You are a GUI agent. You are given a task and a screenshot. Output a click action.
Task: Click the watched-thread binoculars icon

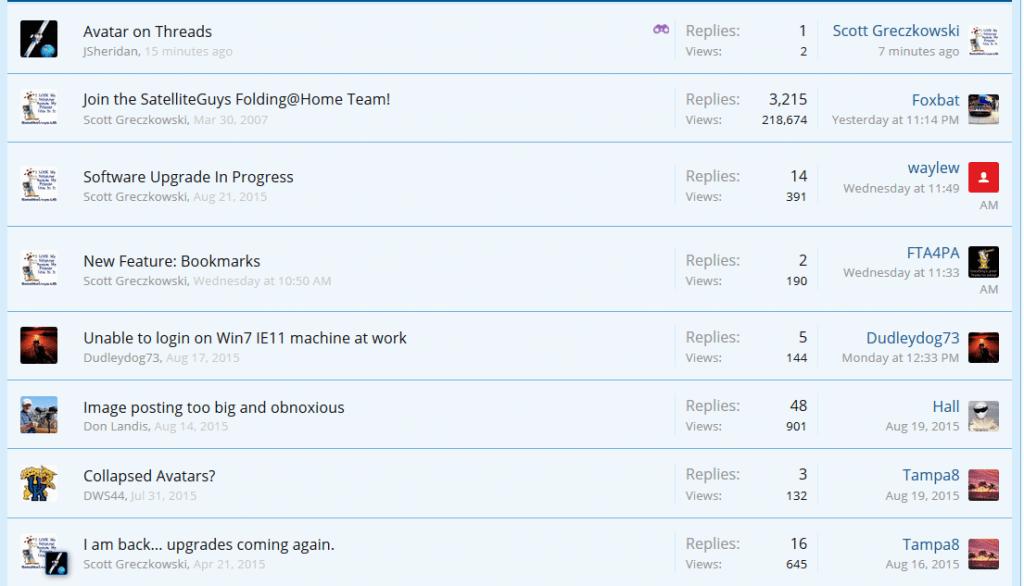pyautogui.click(x=661, y=29)
